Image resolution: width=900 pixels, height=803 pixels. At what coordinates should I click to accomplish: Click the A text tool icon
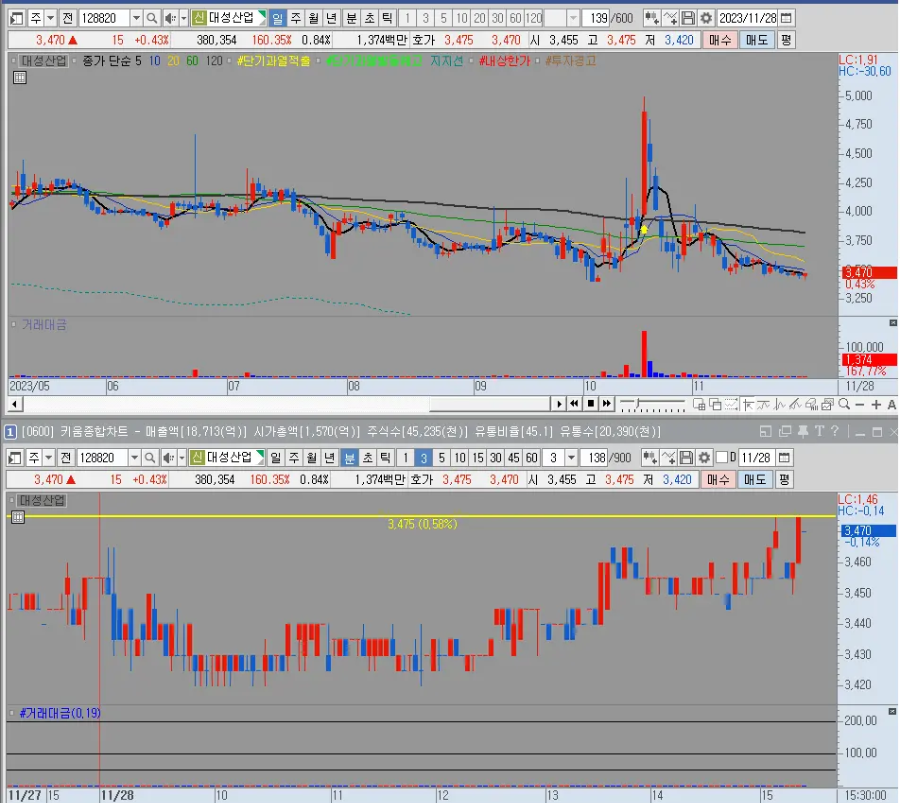[x=891, y=405]
